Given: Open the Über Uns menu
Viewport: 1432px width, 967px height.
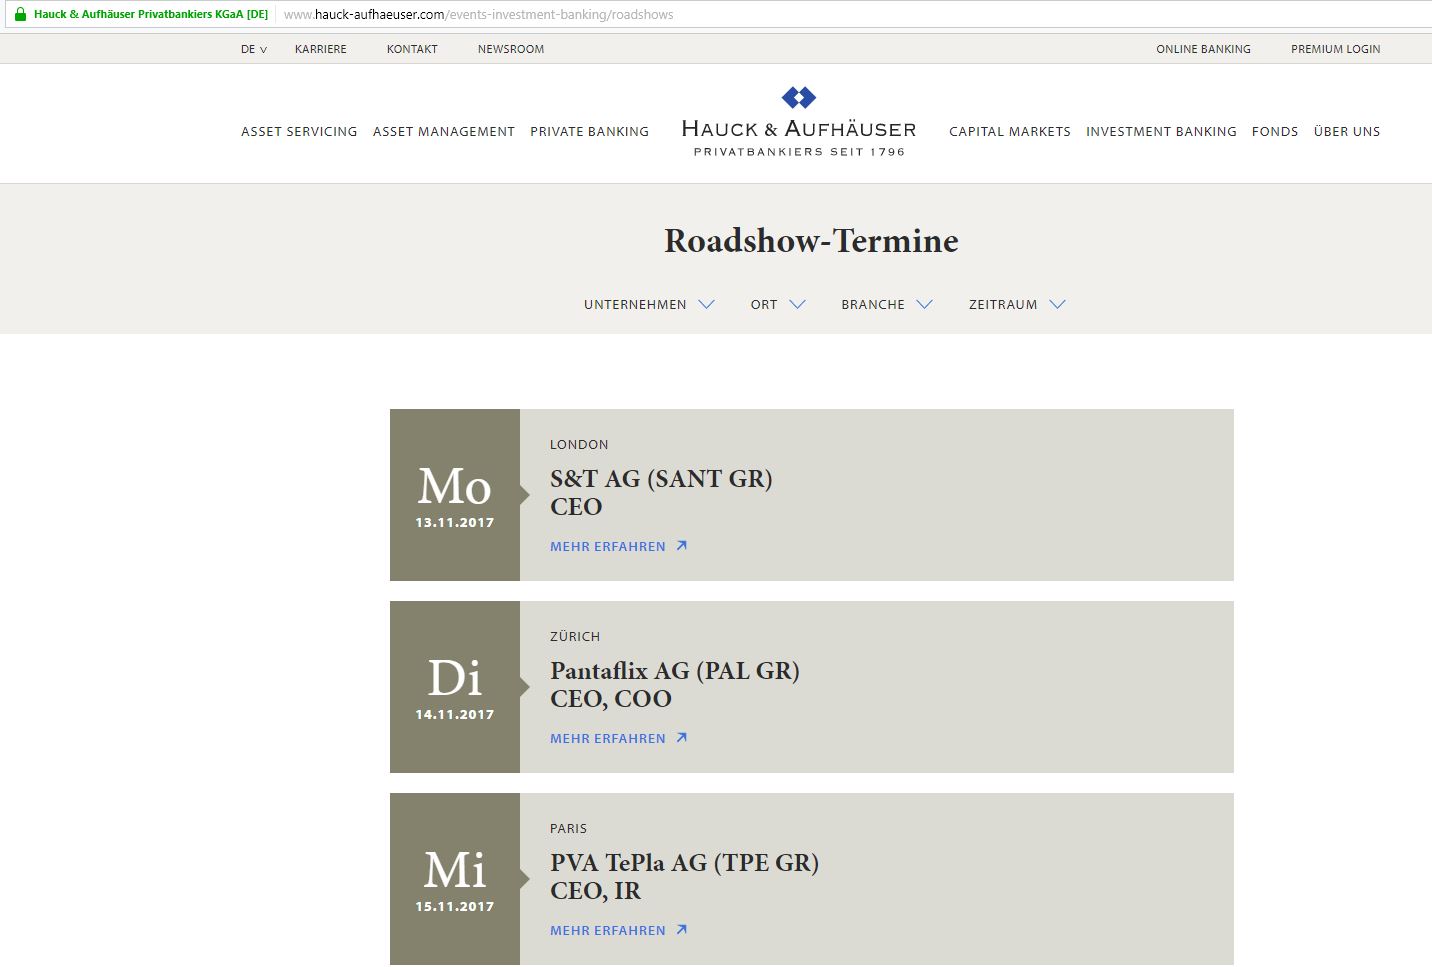Looking at the screenshot, I should (1347, 131).
